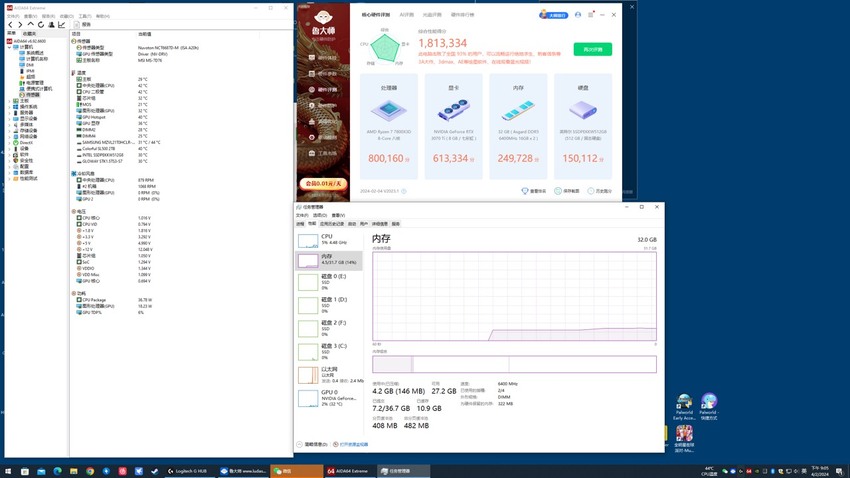Select 以太网 in Task Manager sidebar
The image size is (850, 478).
tap(329, 375)
